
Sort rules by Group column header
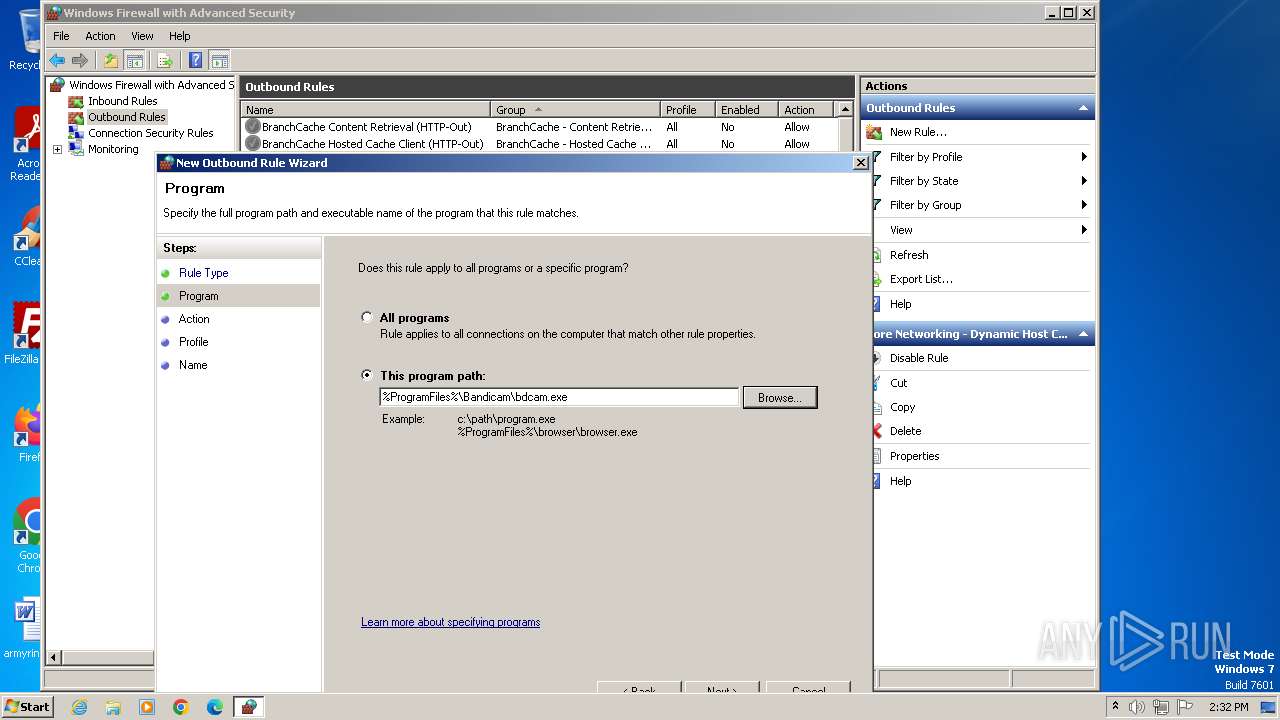[x=575, y=110]
